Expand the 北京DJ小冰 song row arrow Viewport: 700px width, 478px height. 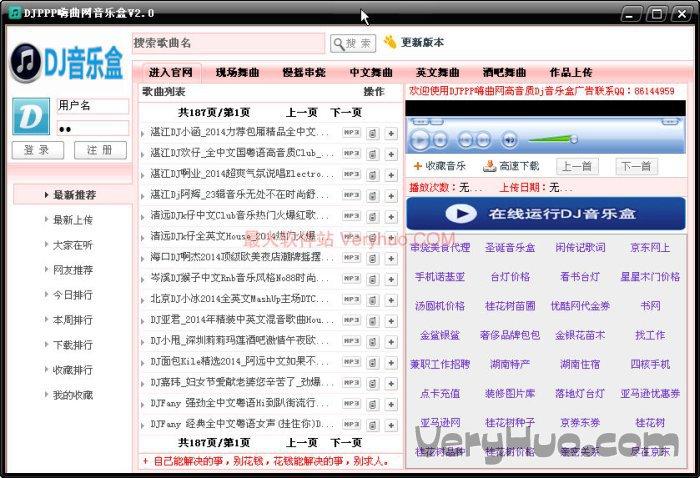(x=142, y=300)
